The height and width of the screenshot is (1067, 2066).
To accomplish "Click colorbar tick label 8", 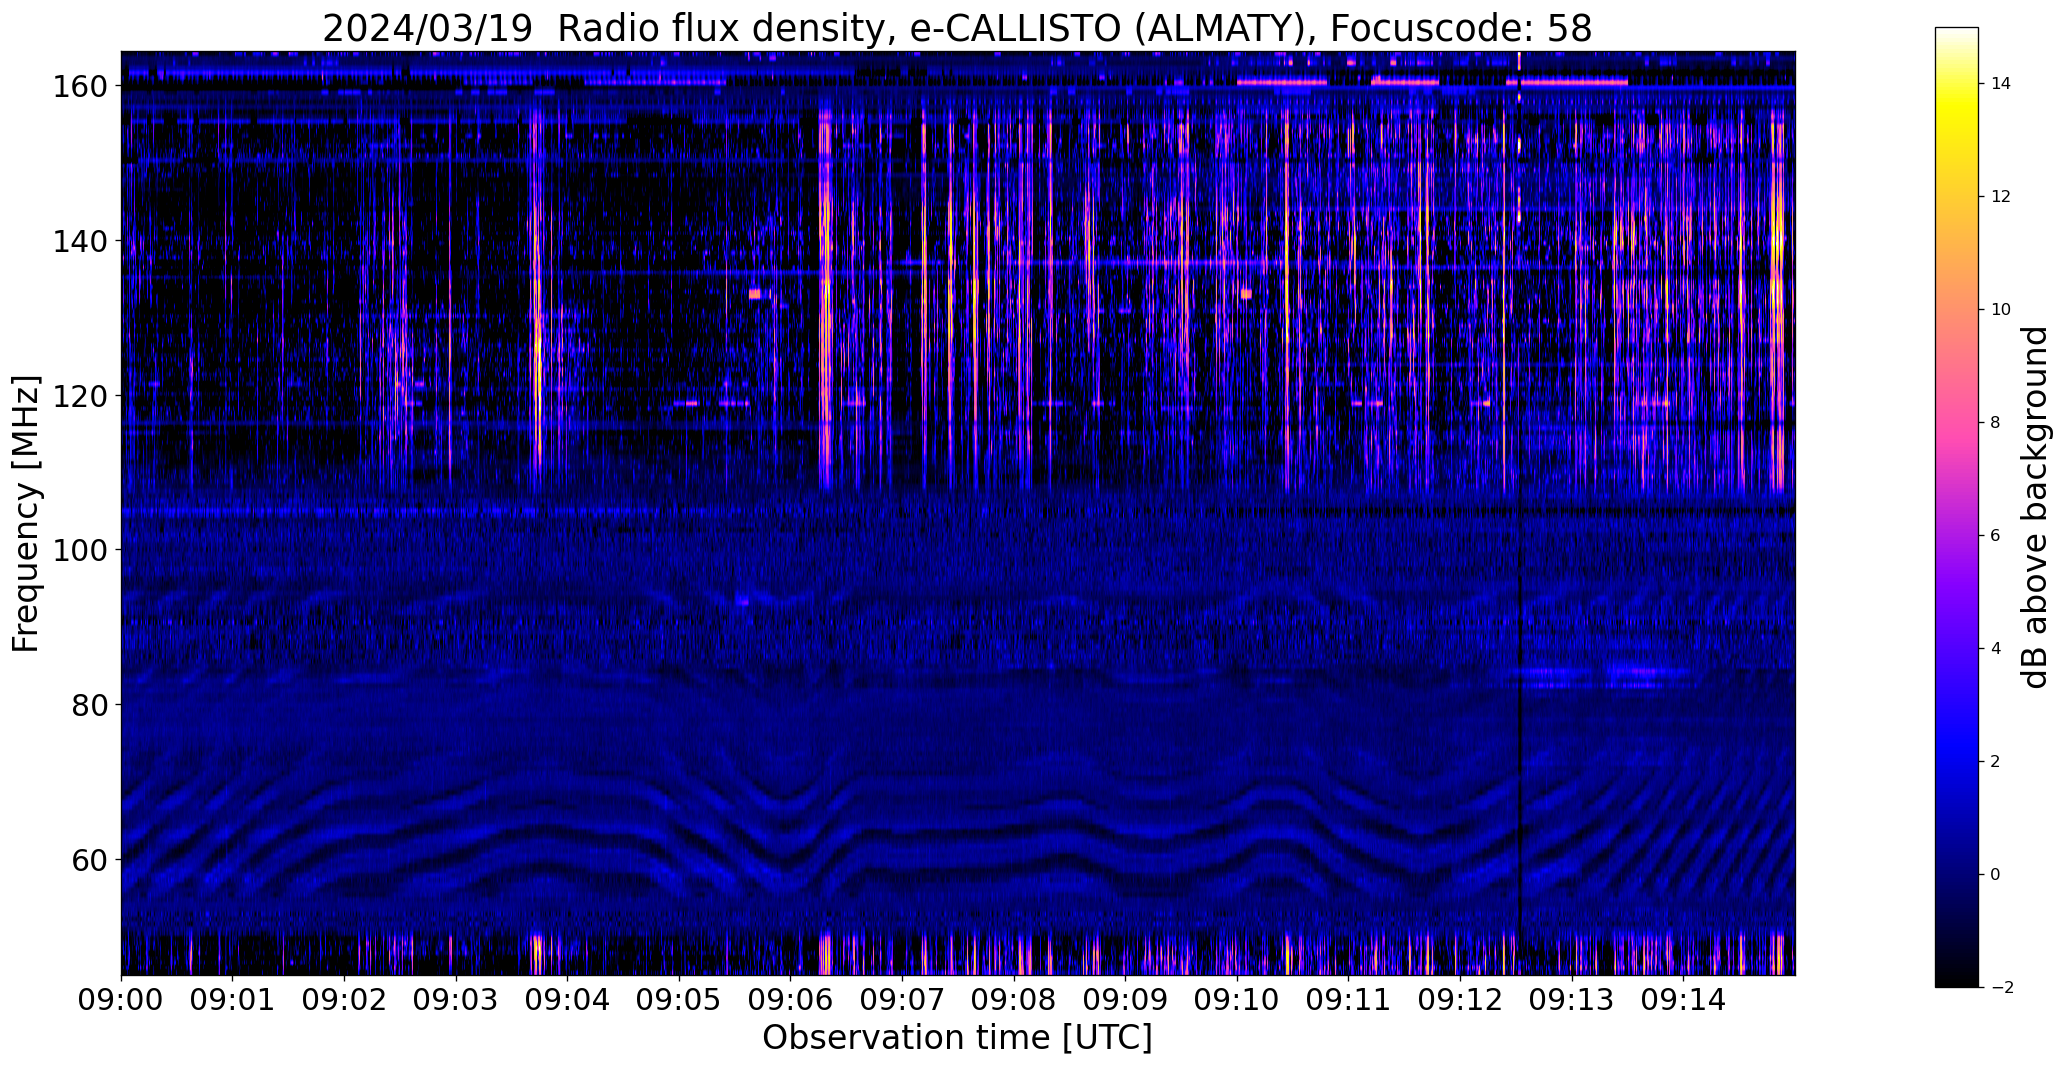I will [x=1995, y=423].
